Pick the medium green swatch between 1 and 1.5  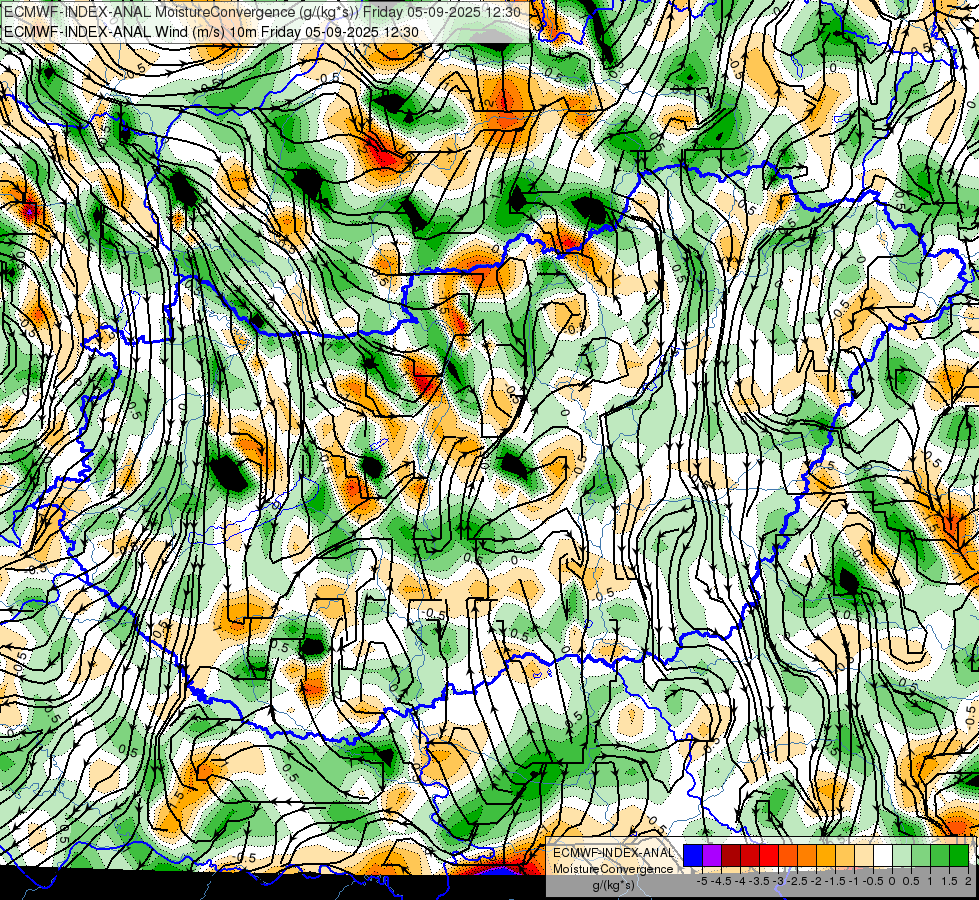(x=940, y=855)
